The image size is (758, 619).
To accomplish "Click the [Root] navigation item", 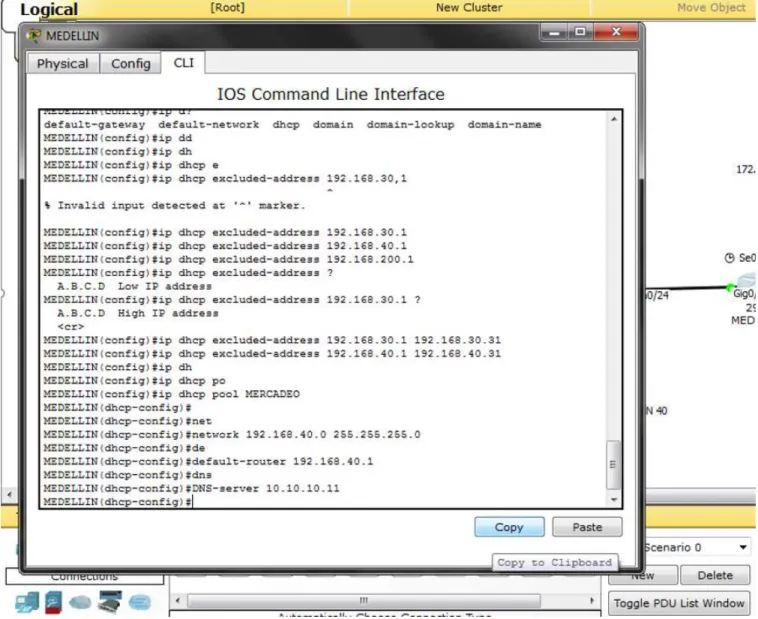I will pos(227,8).
